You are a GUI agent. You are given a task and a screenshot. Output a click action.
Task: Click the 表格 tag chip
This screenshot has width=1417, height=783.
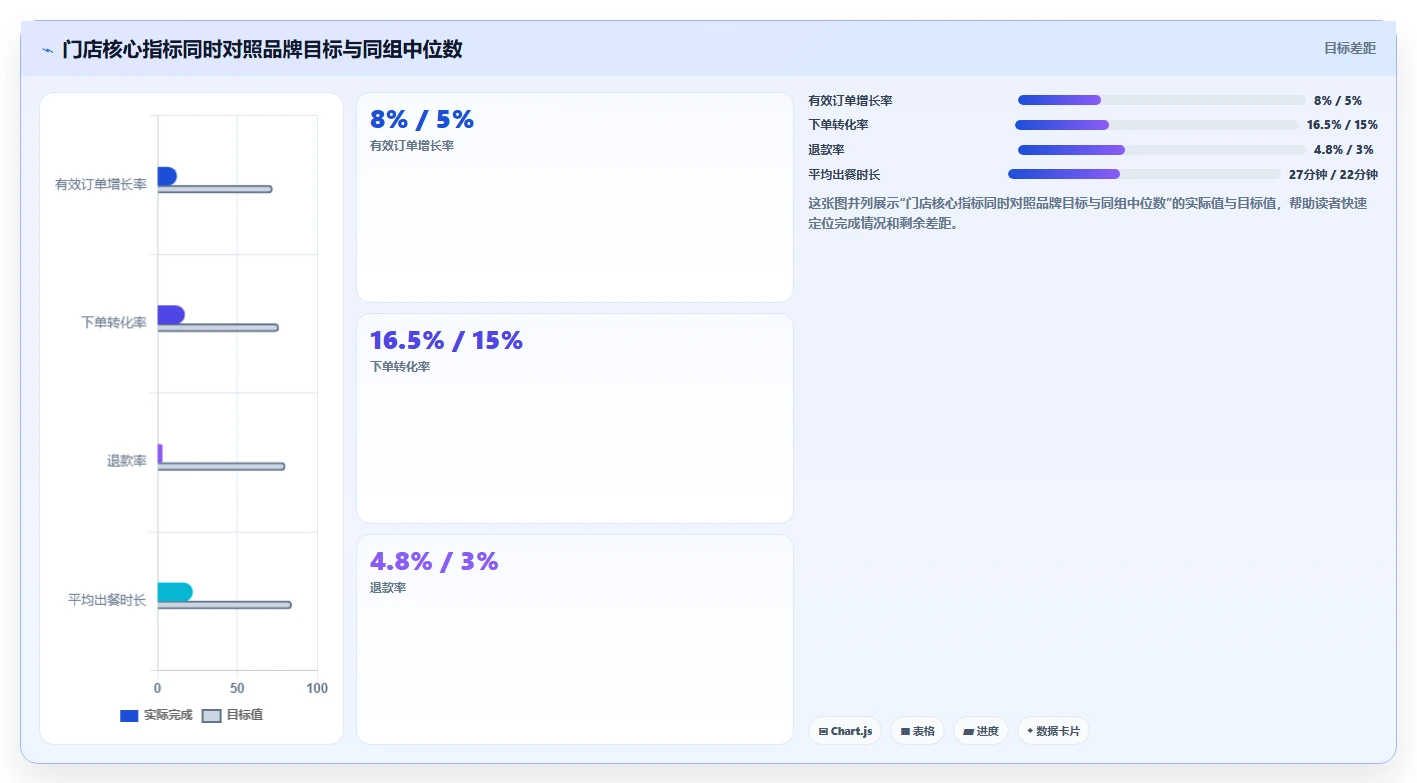917,731
